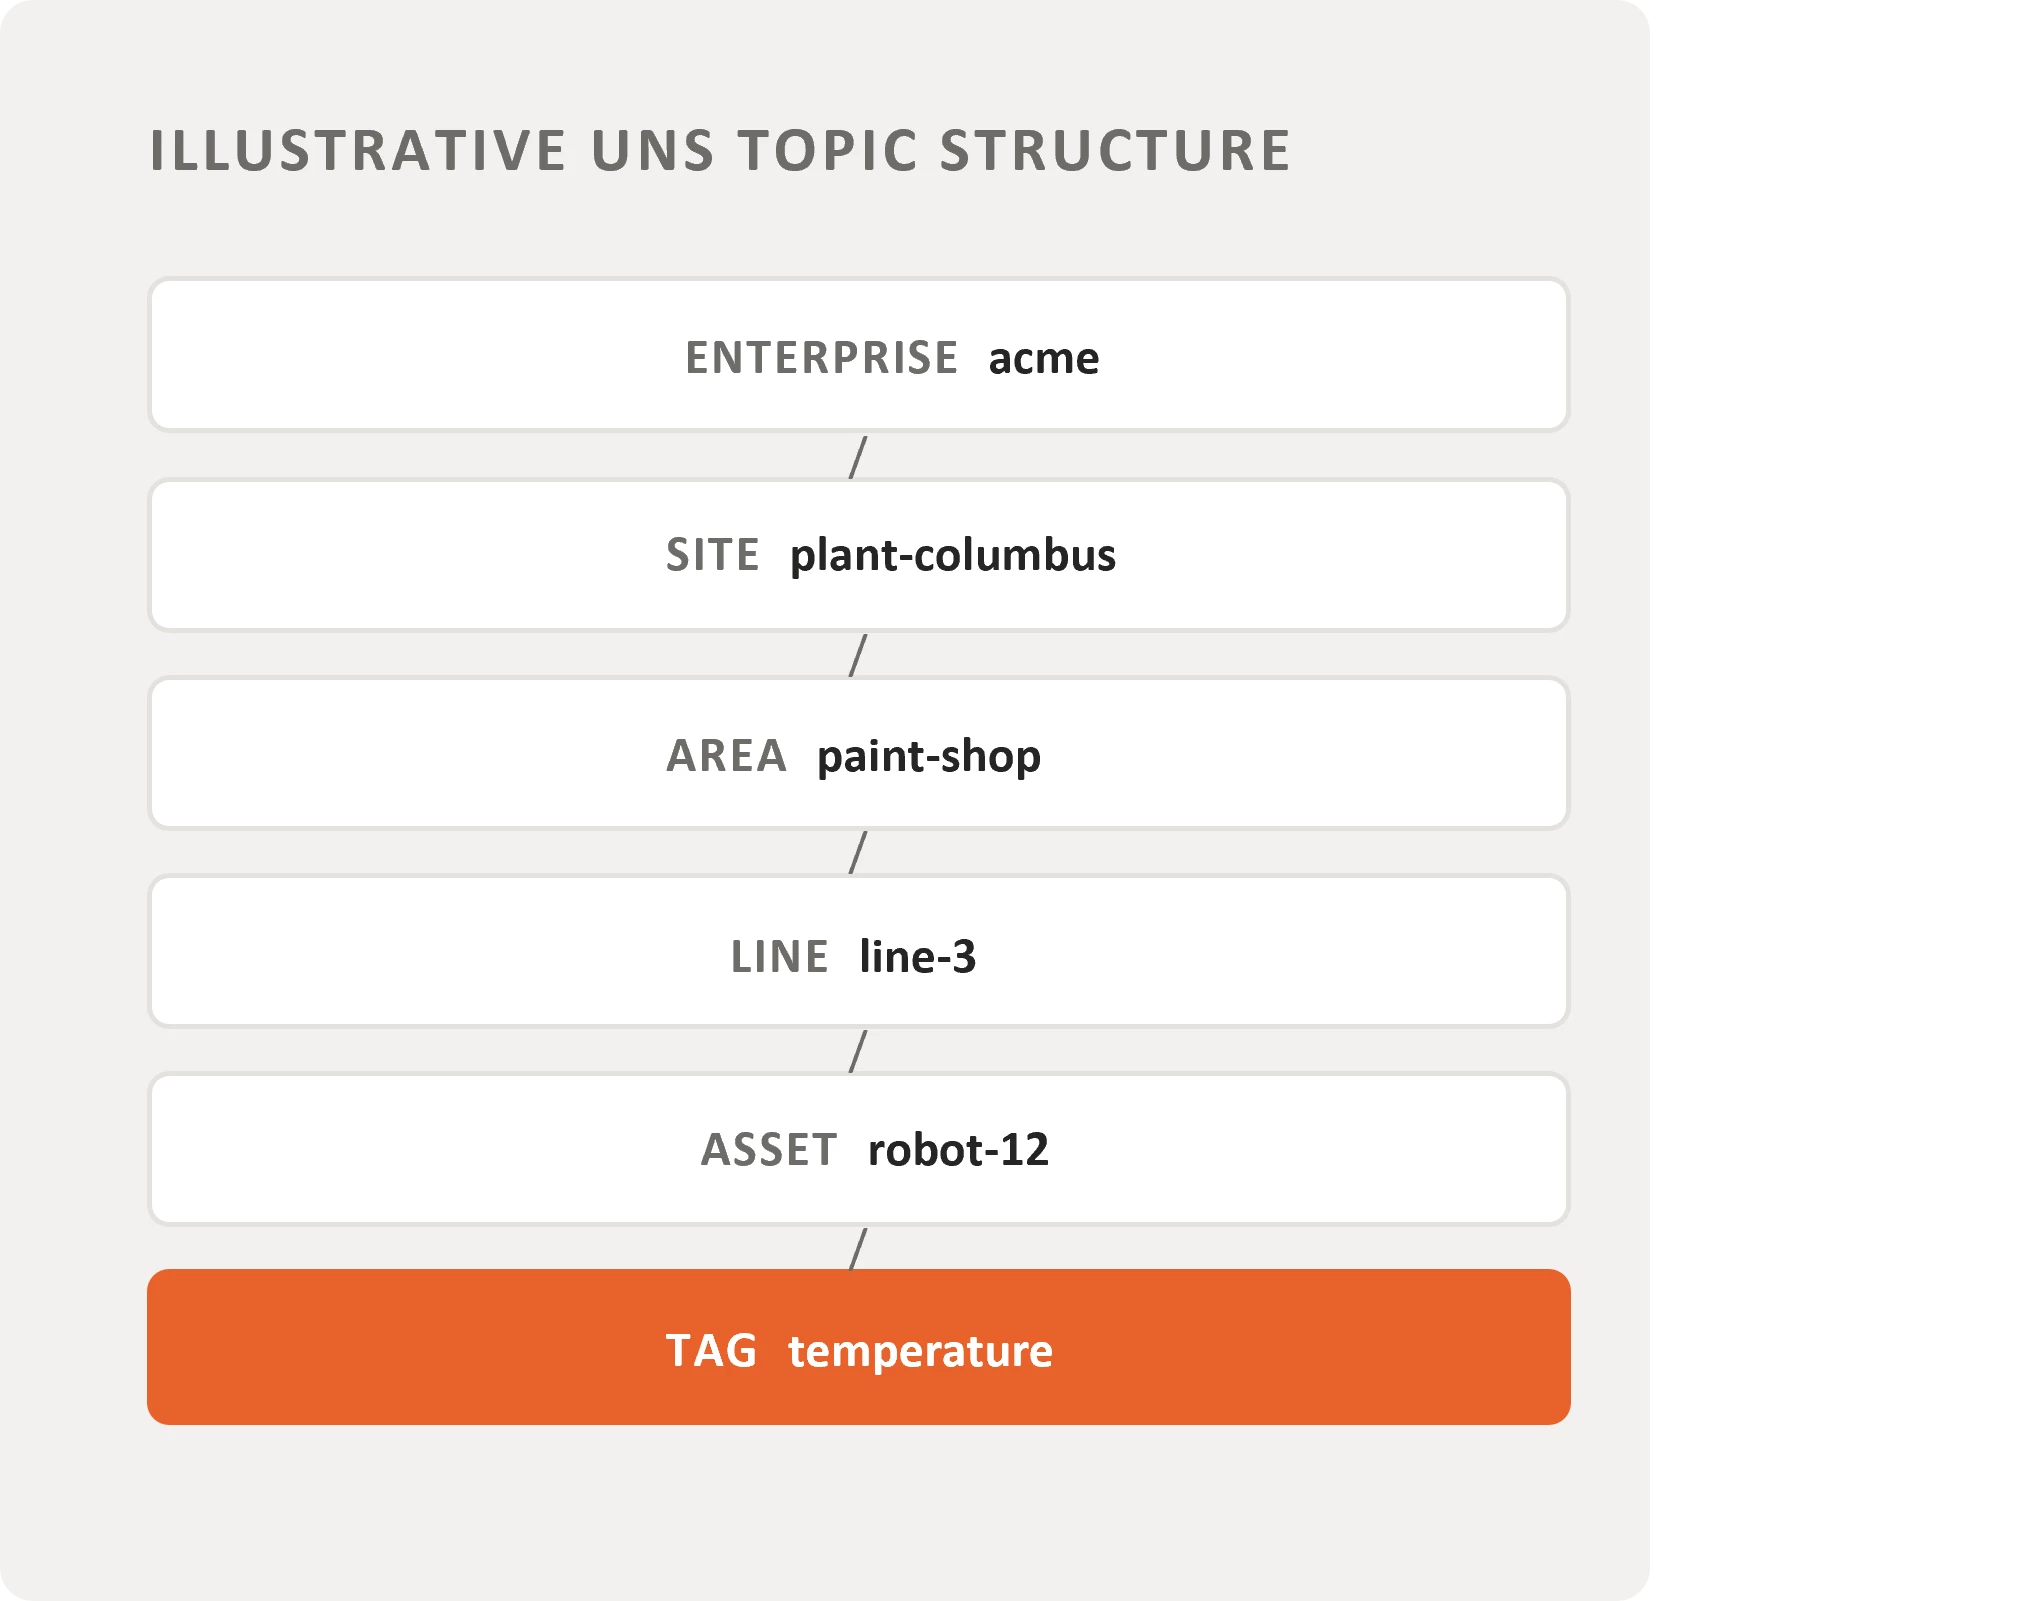Click the TAG label in orange box
This screenshot has height=1601, width=2017.
tap(711, 1351)
